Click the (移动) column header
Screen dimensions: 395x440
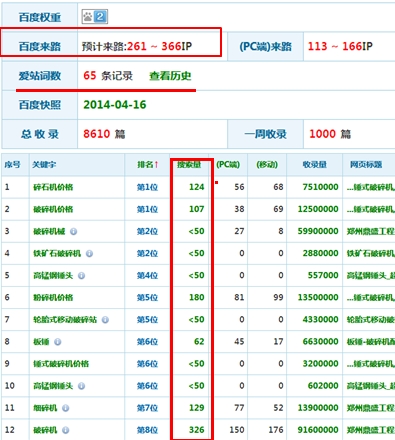pyautogui.click(x=267, y=165)
